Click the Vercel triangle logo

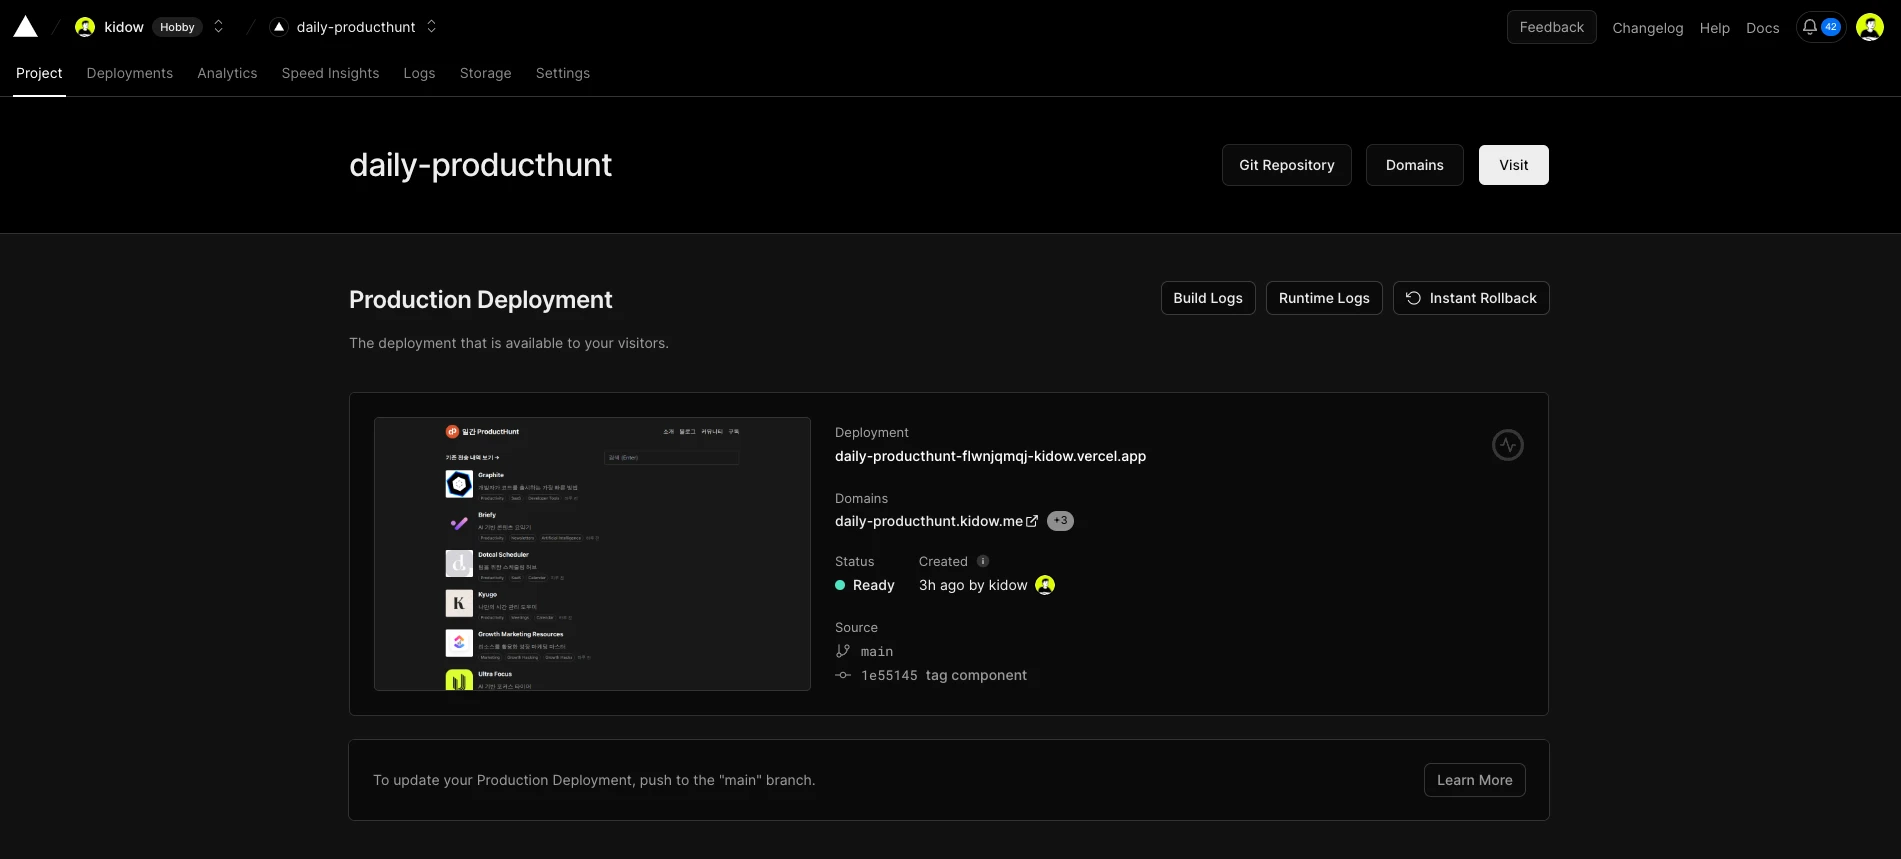pos(25,27)
